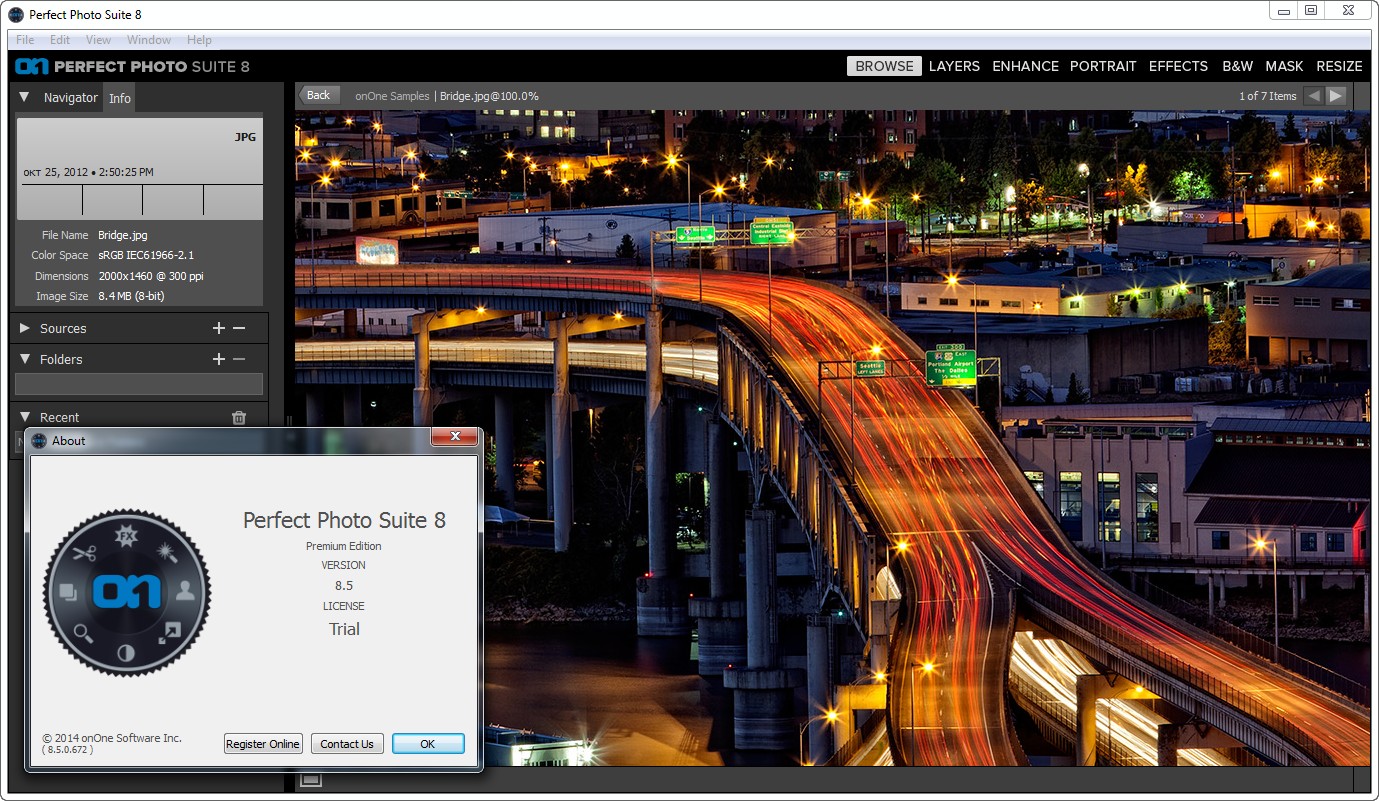Switch to the RESIZE module
Viewport: 1379px width, 801px height.
pyautogui.click(x=1339, y=66)
